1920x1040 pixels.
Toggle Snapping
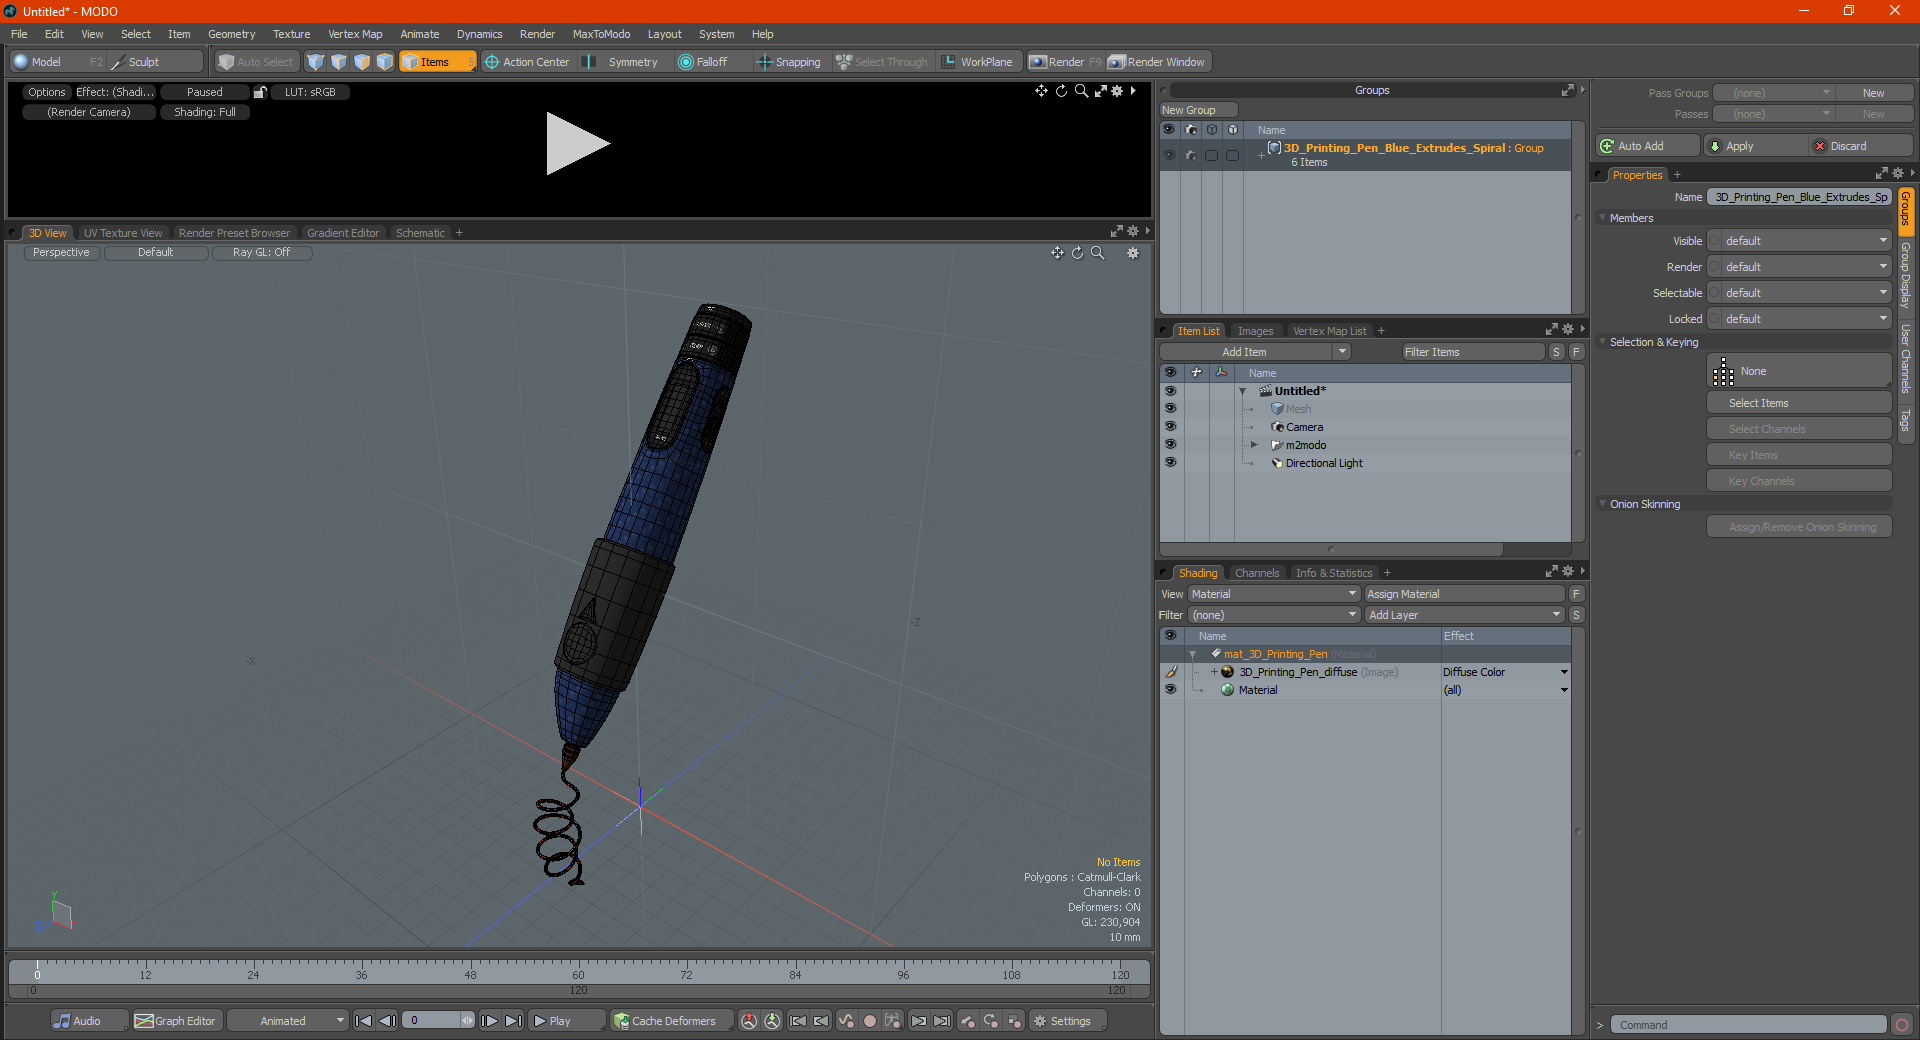pos(790,62)
